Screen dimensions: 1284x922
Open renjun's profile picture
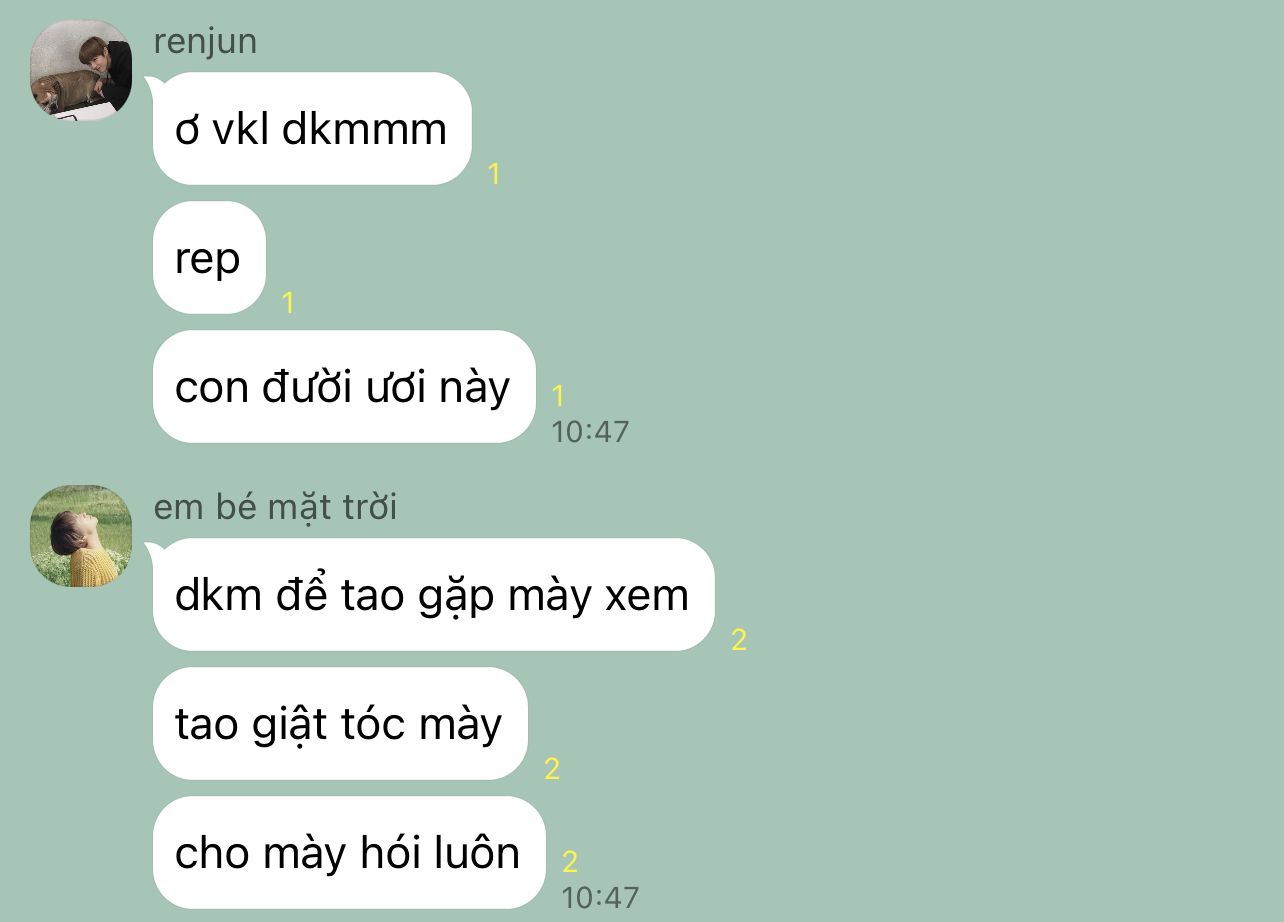click(x=81, y=70)
